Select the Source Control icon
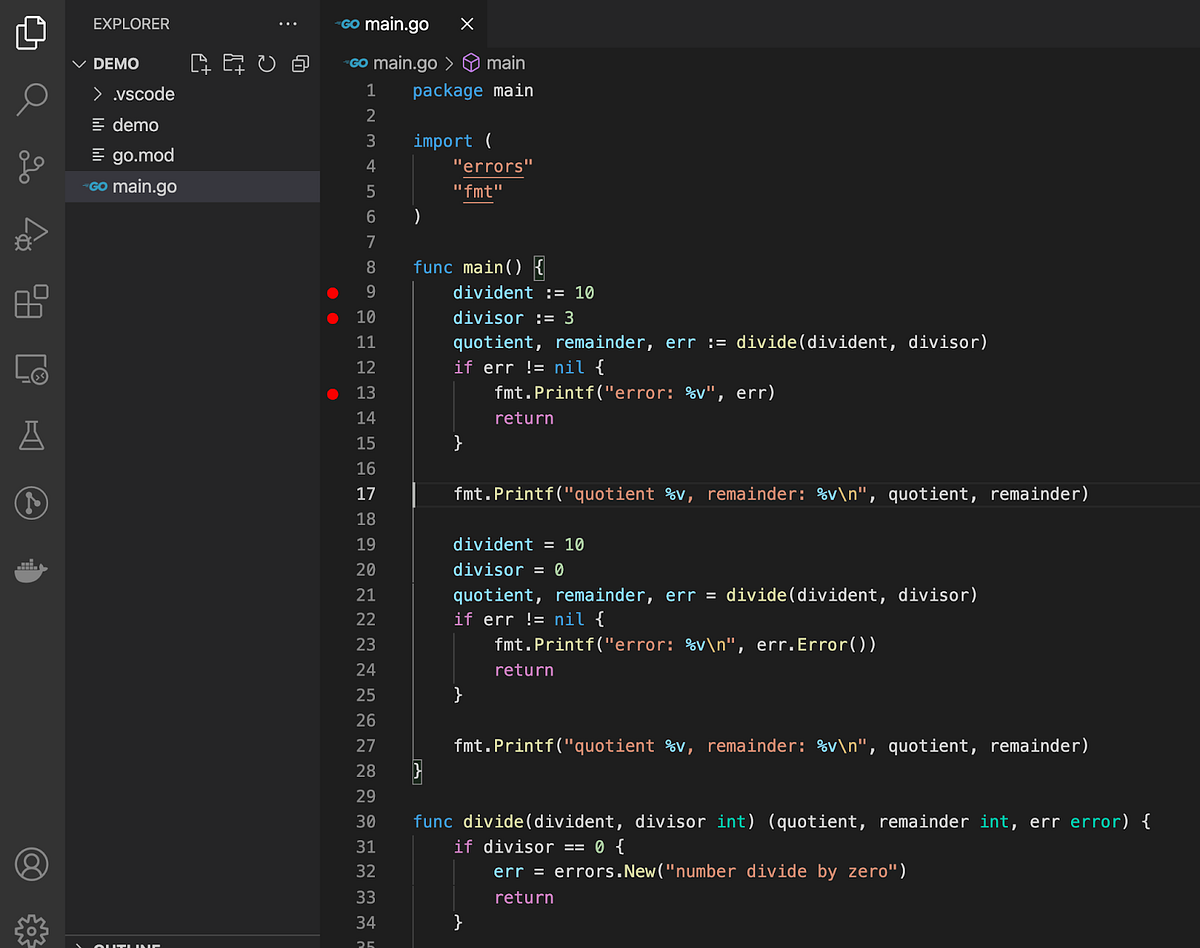This screenshot has width=1200, height=948. (x=31, y=167)
